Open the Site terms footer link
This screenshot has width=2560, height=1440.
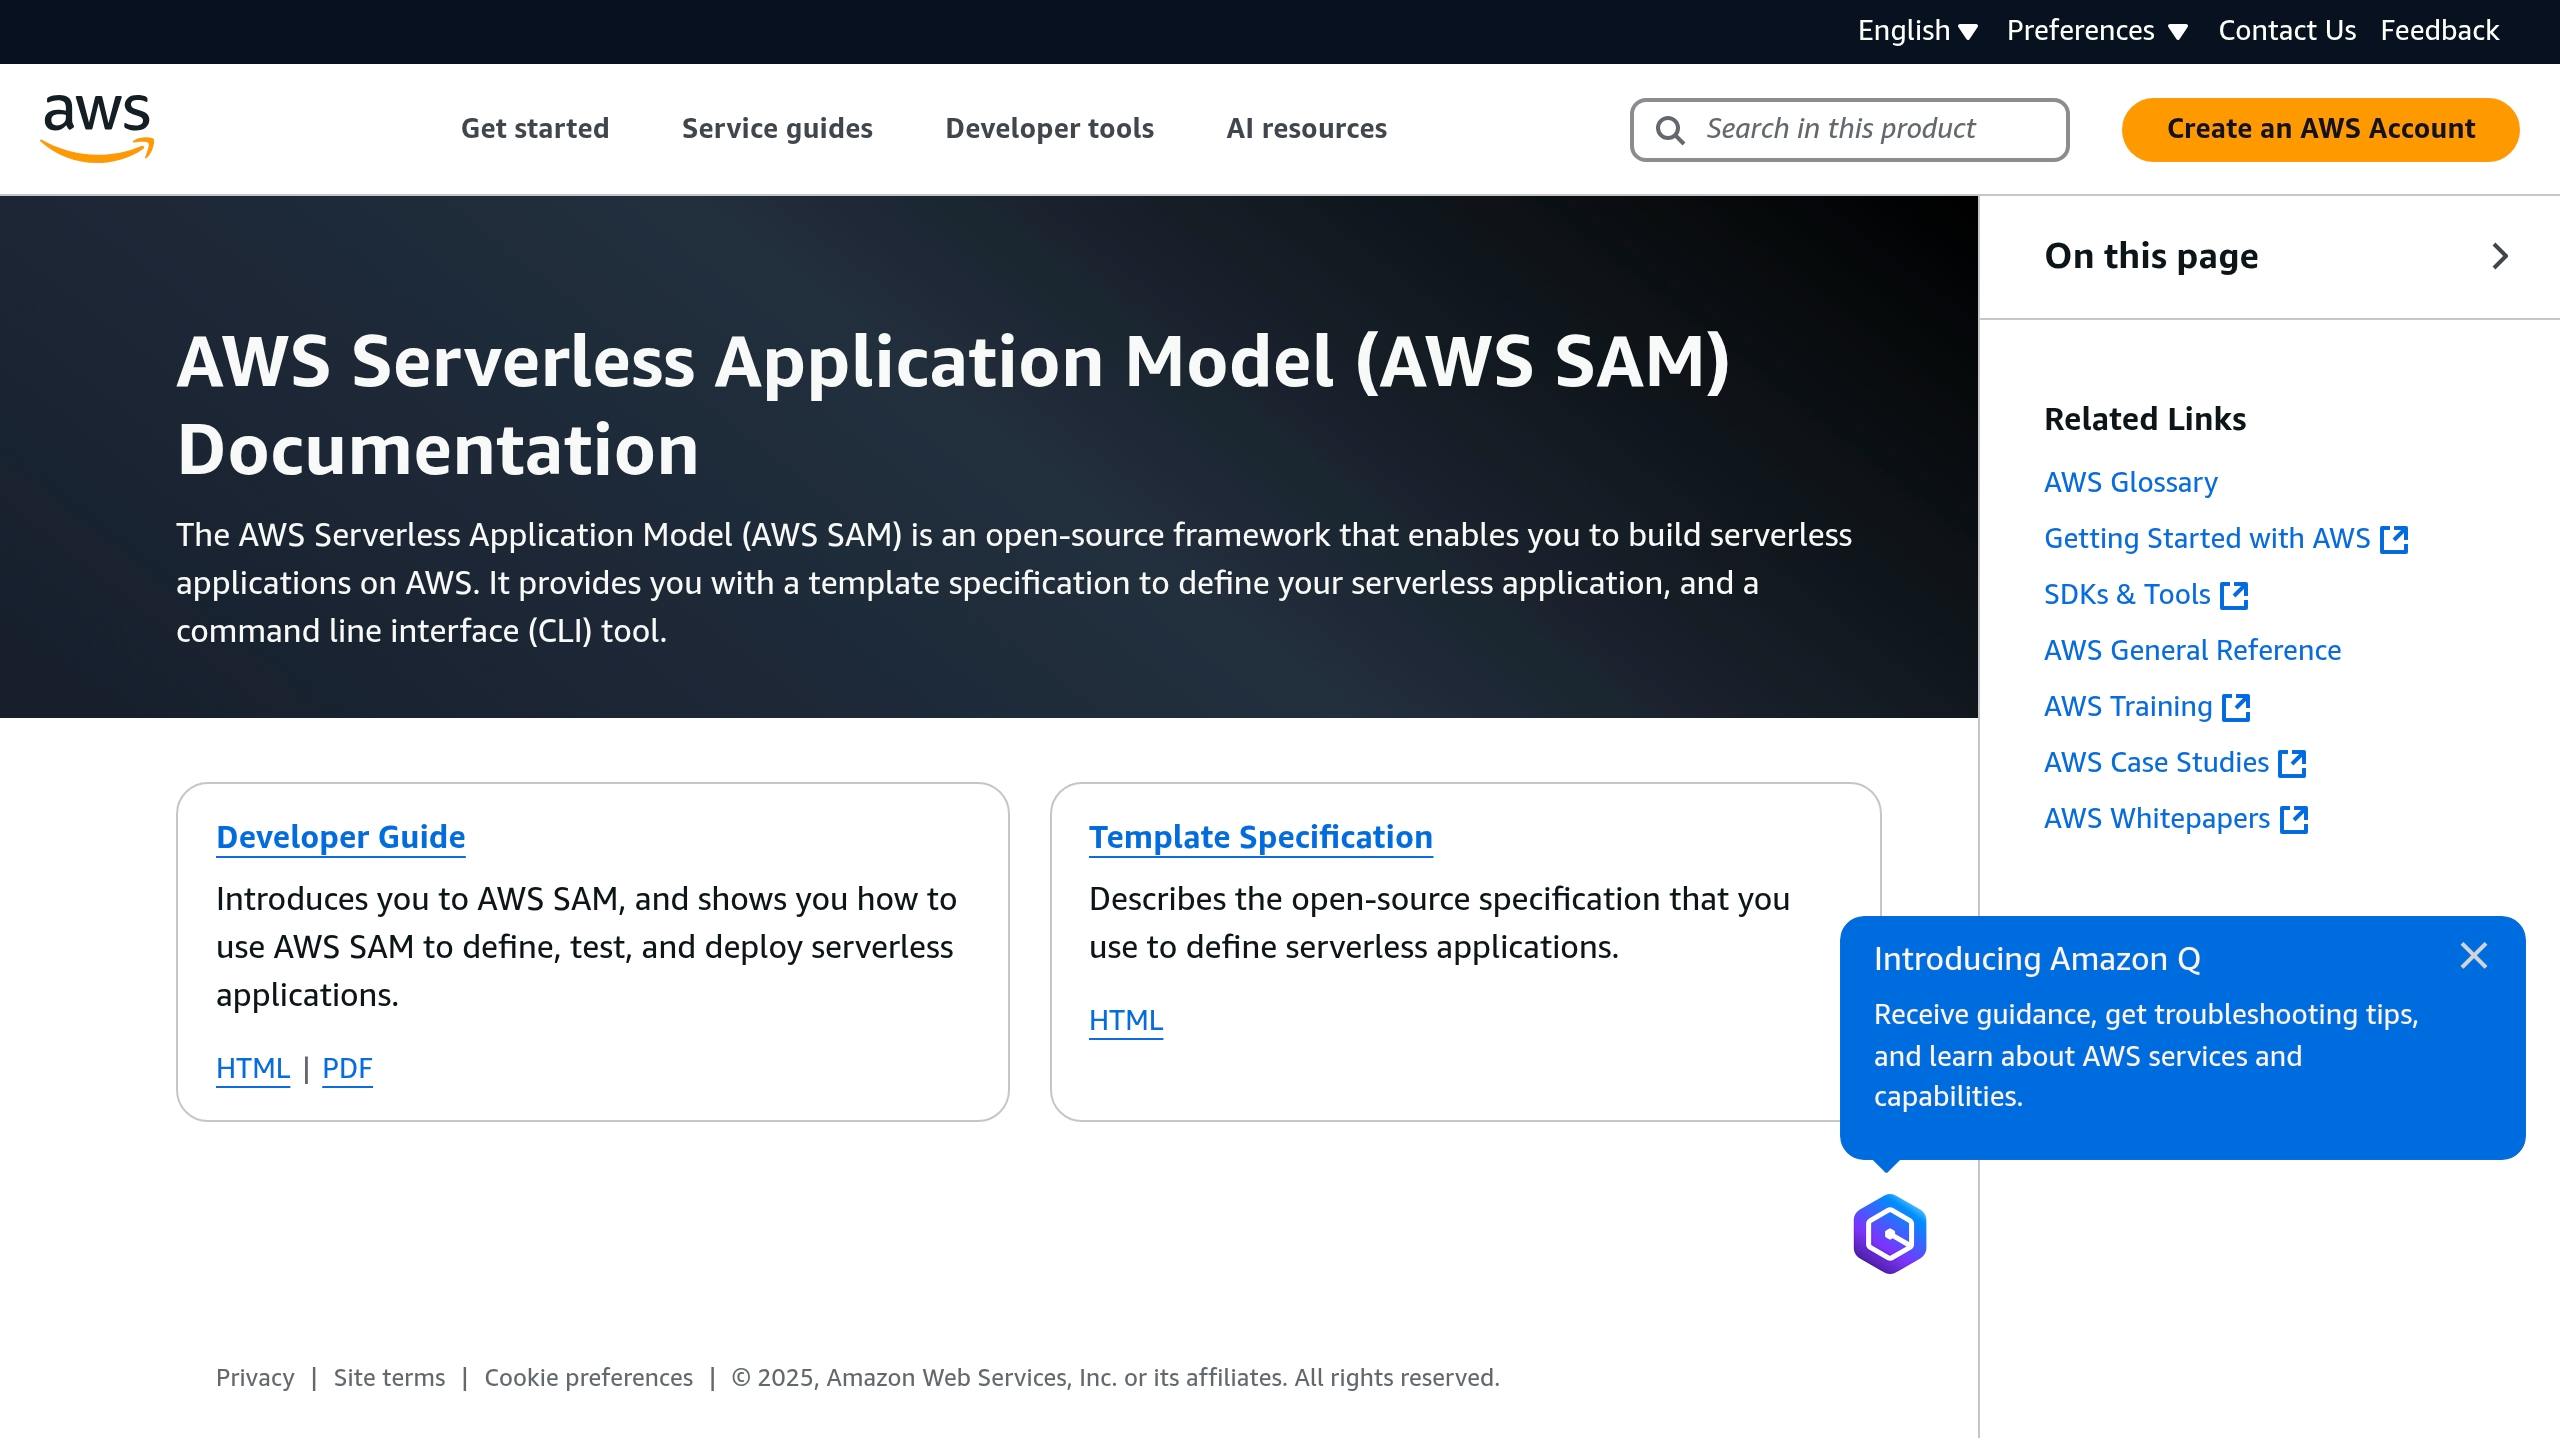click(389, 1378)
